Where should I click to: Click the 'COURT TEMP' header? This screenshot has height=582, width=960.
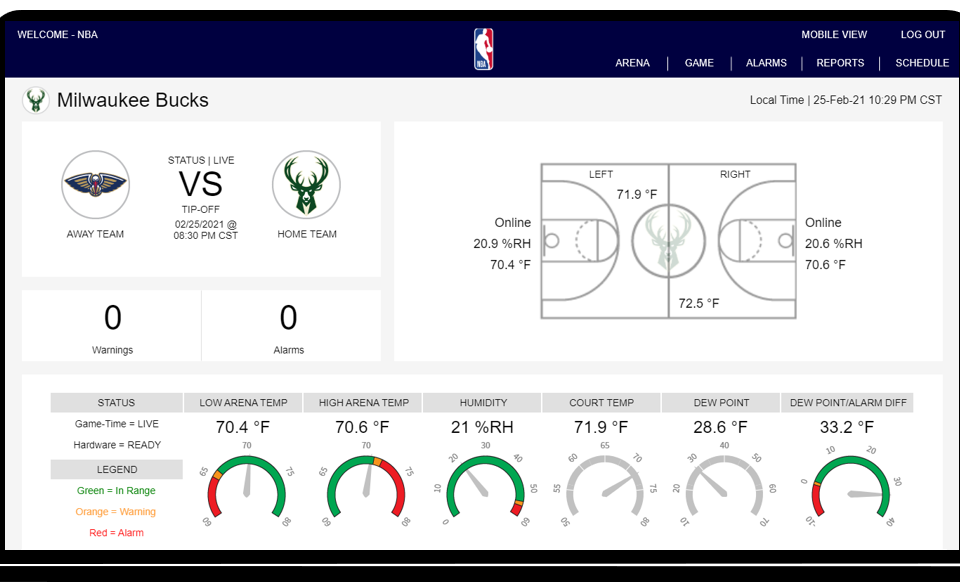[601, 403]
